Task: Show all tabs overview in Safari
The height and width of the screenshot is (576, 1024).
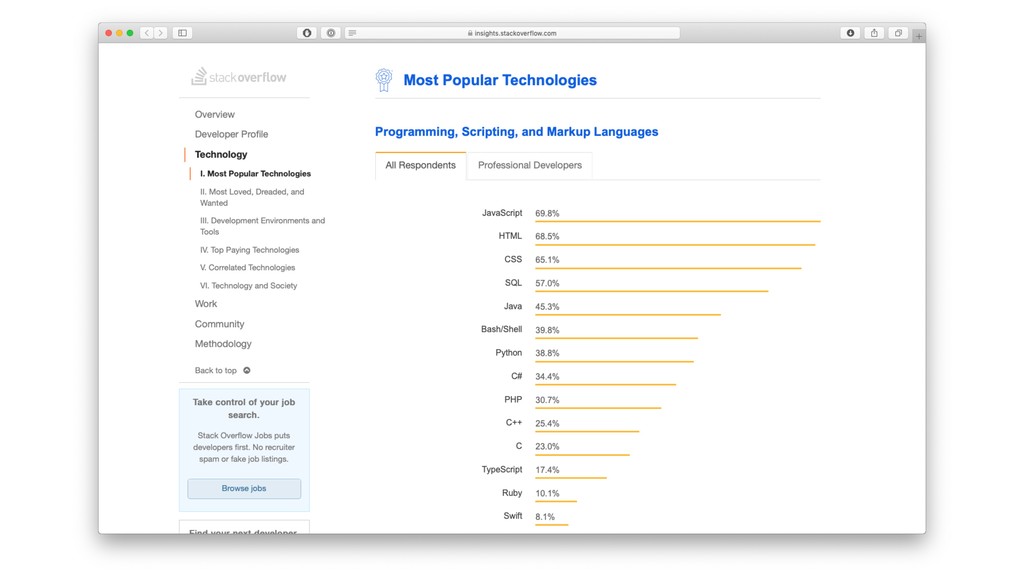Action: coord(898,33)
